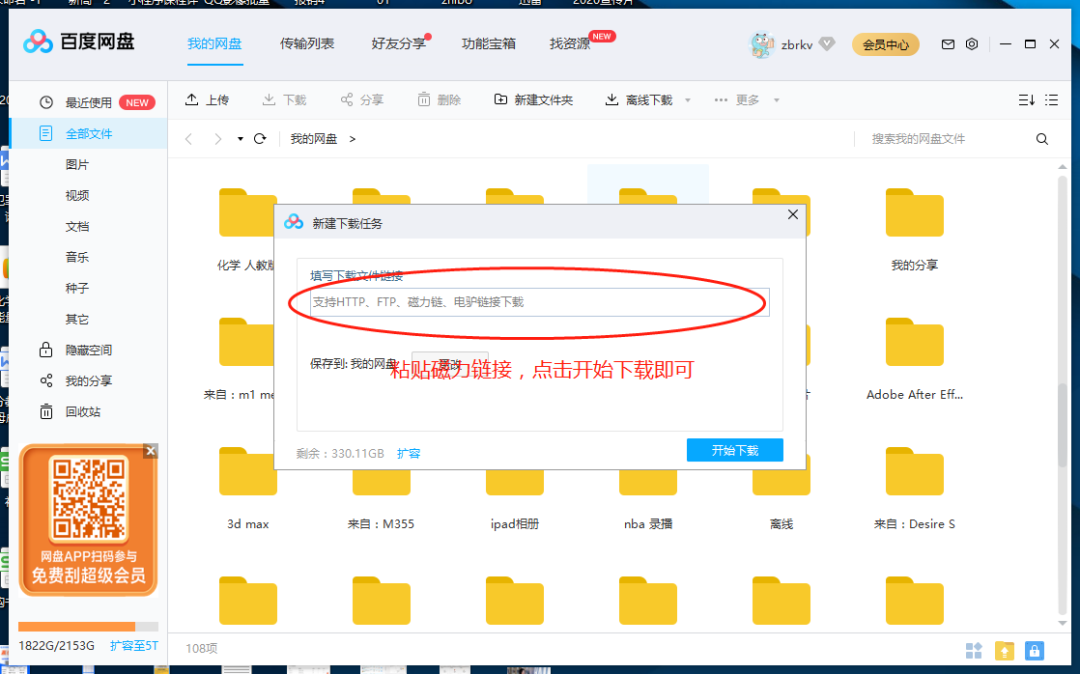Expand the 离线下载 dropdown arrow
1080x674 pixels.
tap(687, 101)
